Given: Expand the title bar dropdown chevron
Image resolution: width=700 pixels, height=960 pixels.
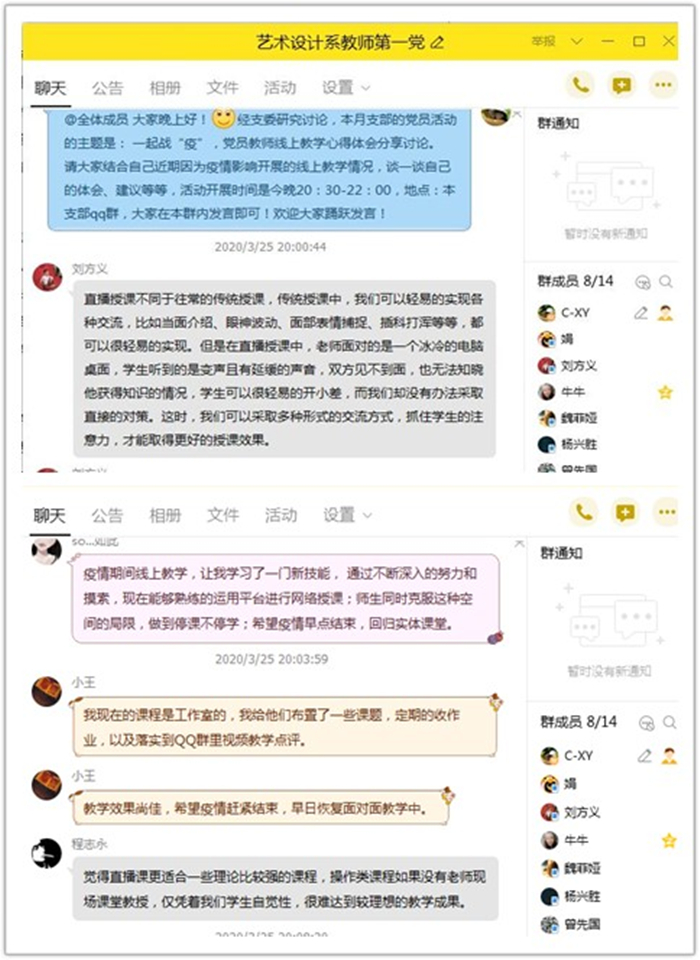Looking at the screenshot, I should pos(576,42).
